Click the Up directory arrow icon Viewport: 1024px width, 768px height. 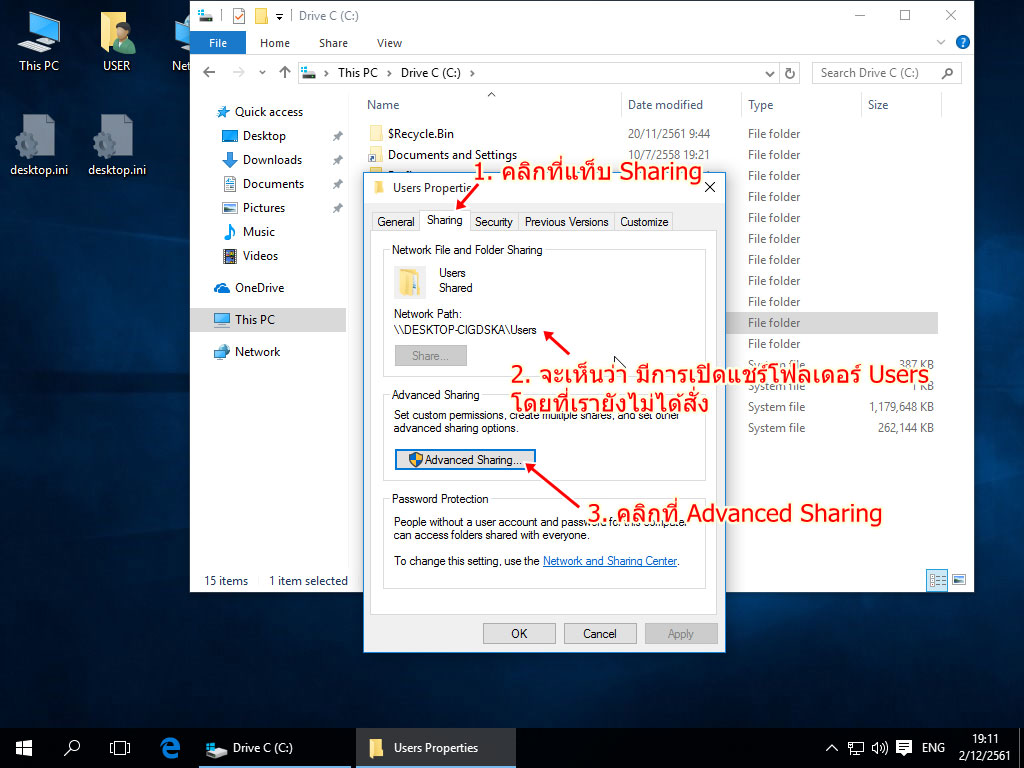(x=285, y=73)
